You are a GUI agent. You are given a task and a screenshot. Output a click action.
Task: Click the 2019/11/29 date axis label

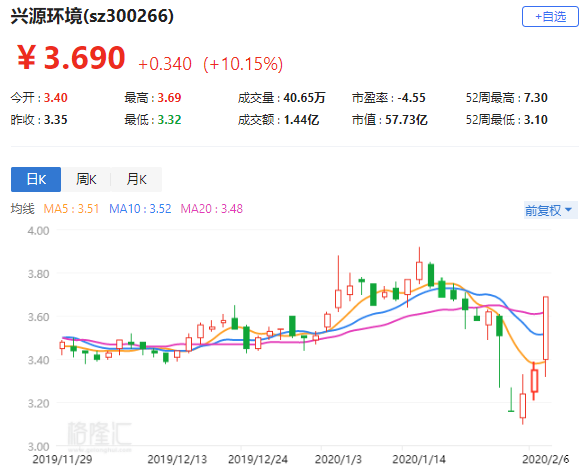(62, 459)
